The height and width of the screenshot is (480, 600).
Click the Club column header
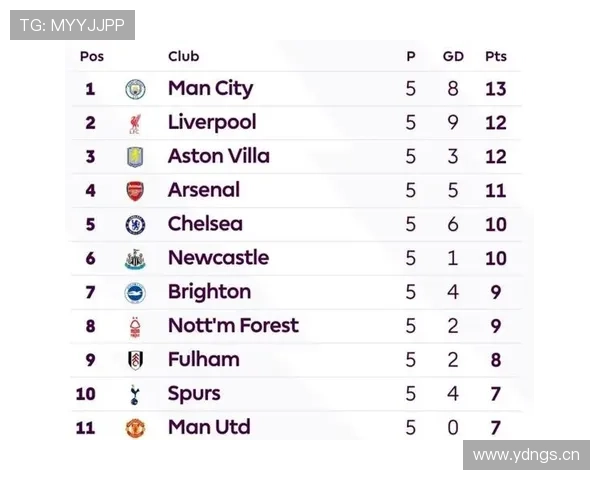click(183, 57)
